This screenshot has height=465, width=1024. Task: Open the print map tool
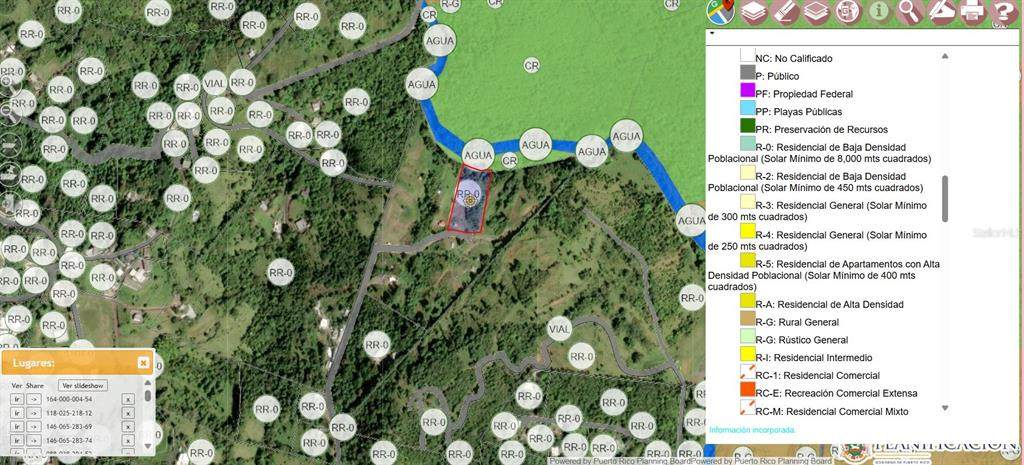pos(972,12)
